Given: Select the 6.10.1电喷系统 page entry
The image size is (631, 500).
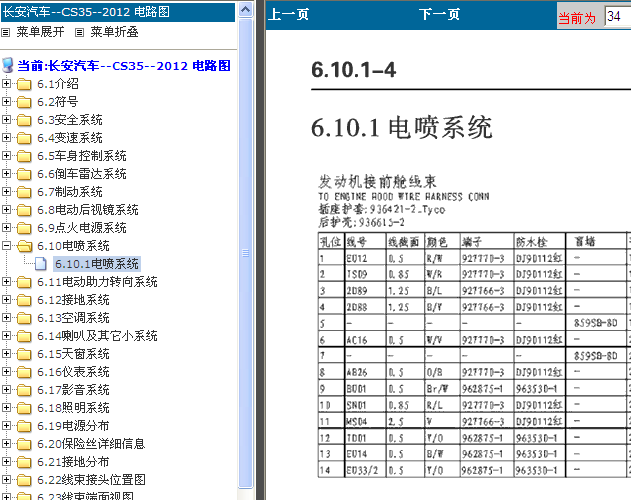Looking at the screenshot, I should (x=97, y=264).
